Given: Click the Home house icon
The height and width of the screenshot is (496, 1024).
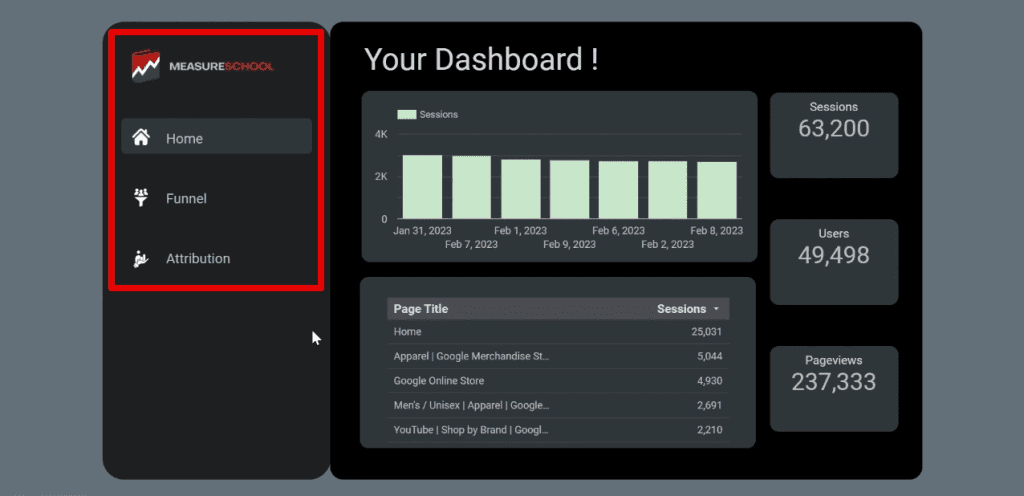Looking at the screenshot, I should [141, 137].
